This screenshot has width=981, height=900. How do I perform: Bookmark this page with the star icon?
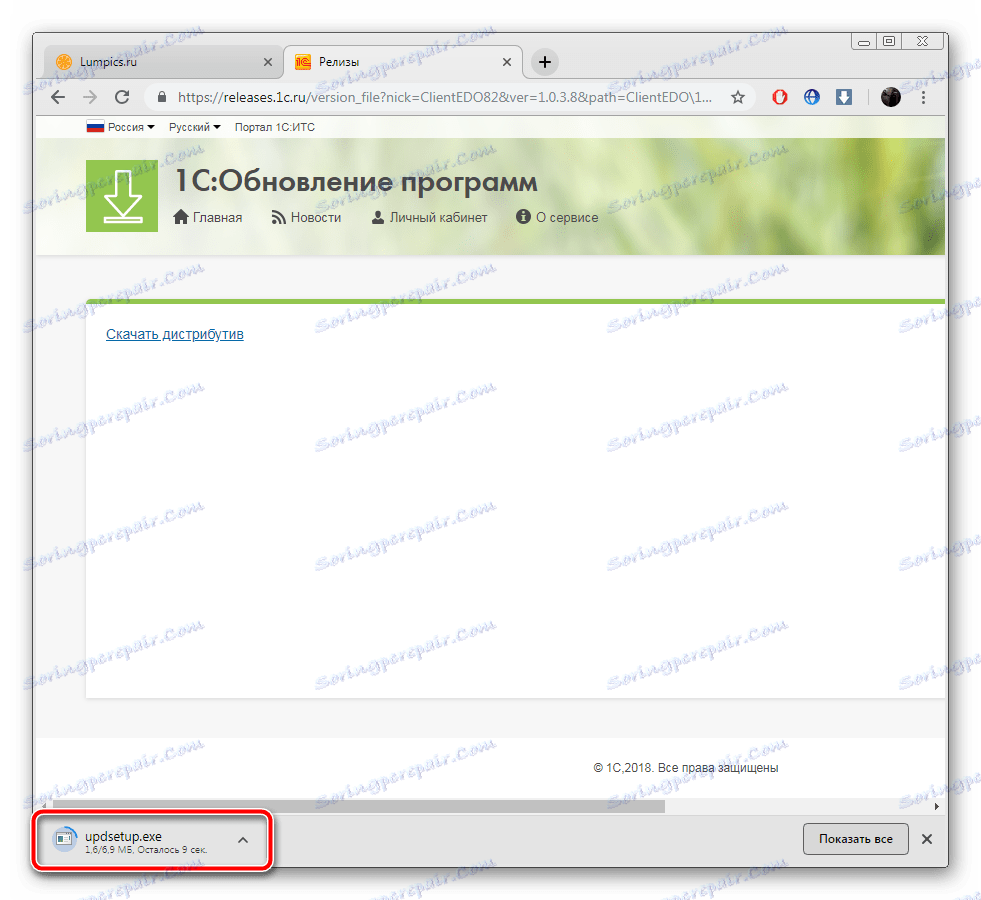738,98
